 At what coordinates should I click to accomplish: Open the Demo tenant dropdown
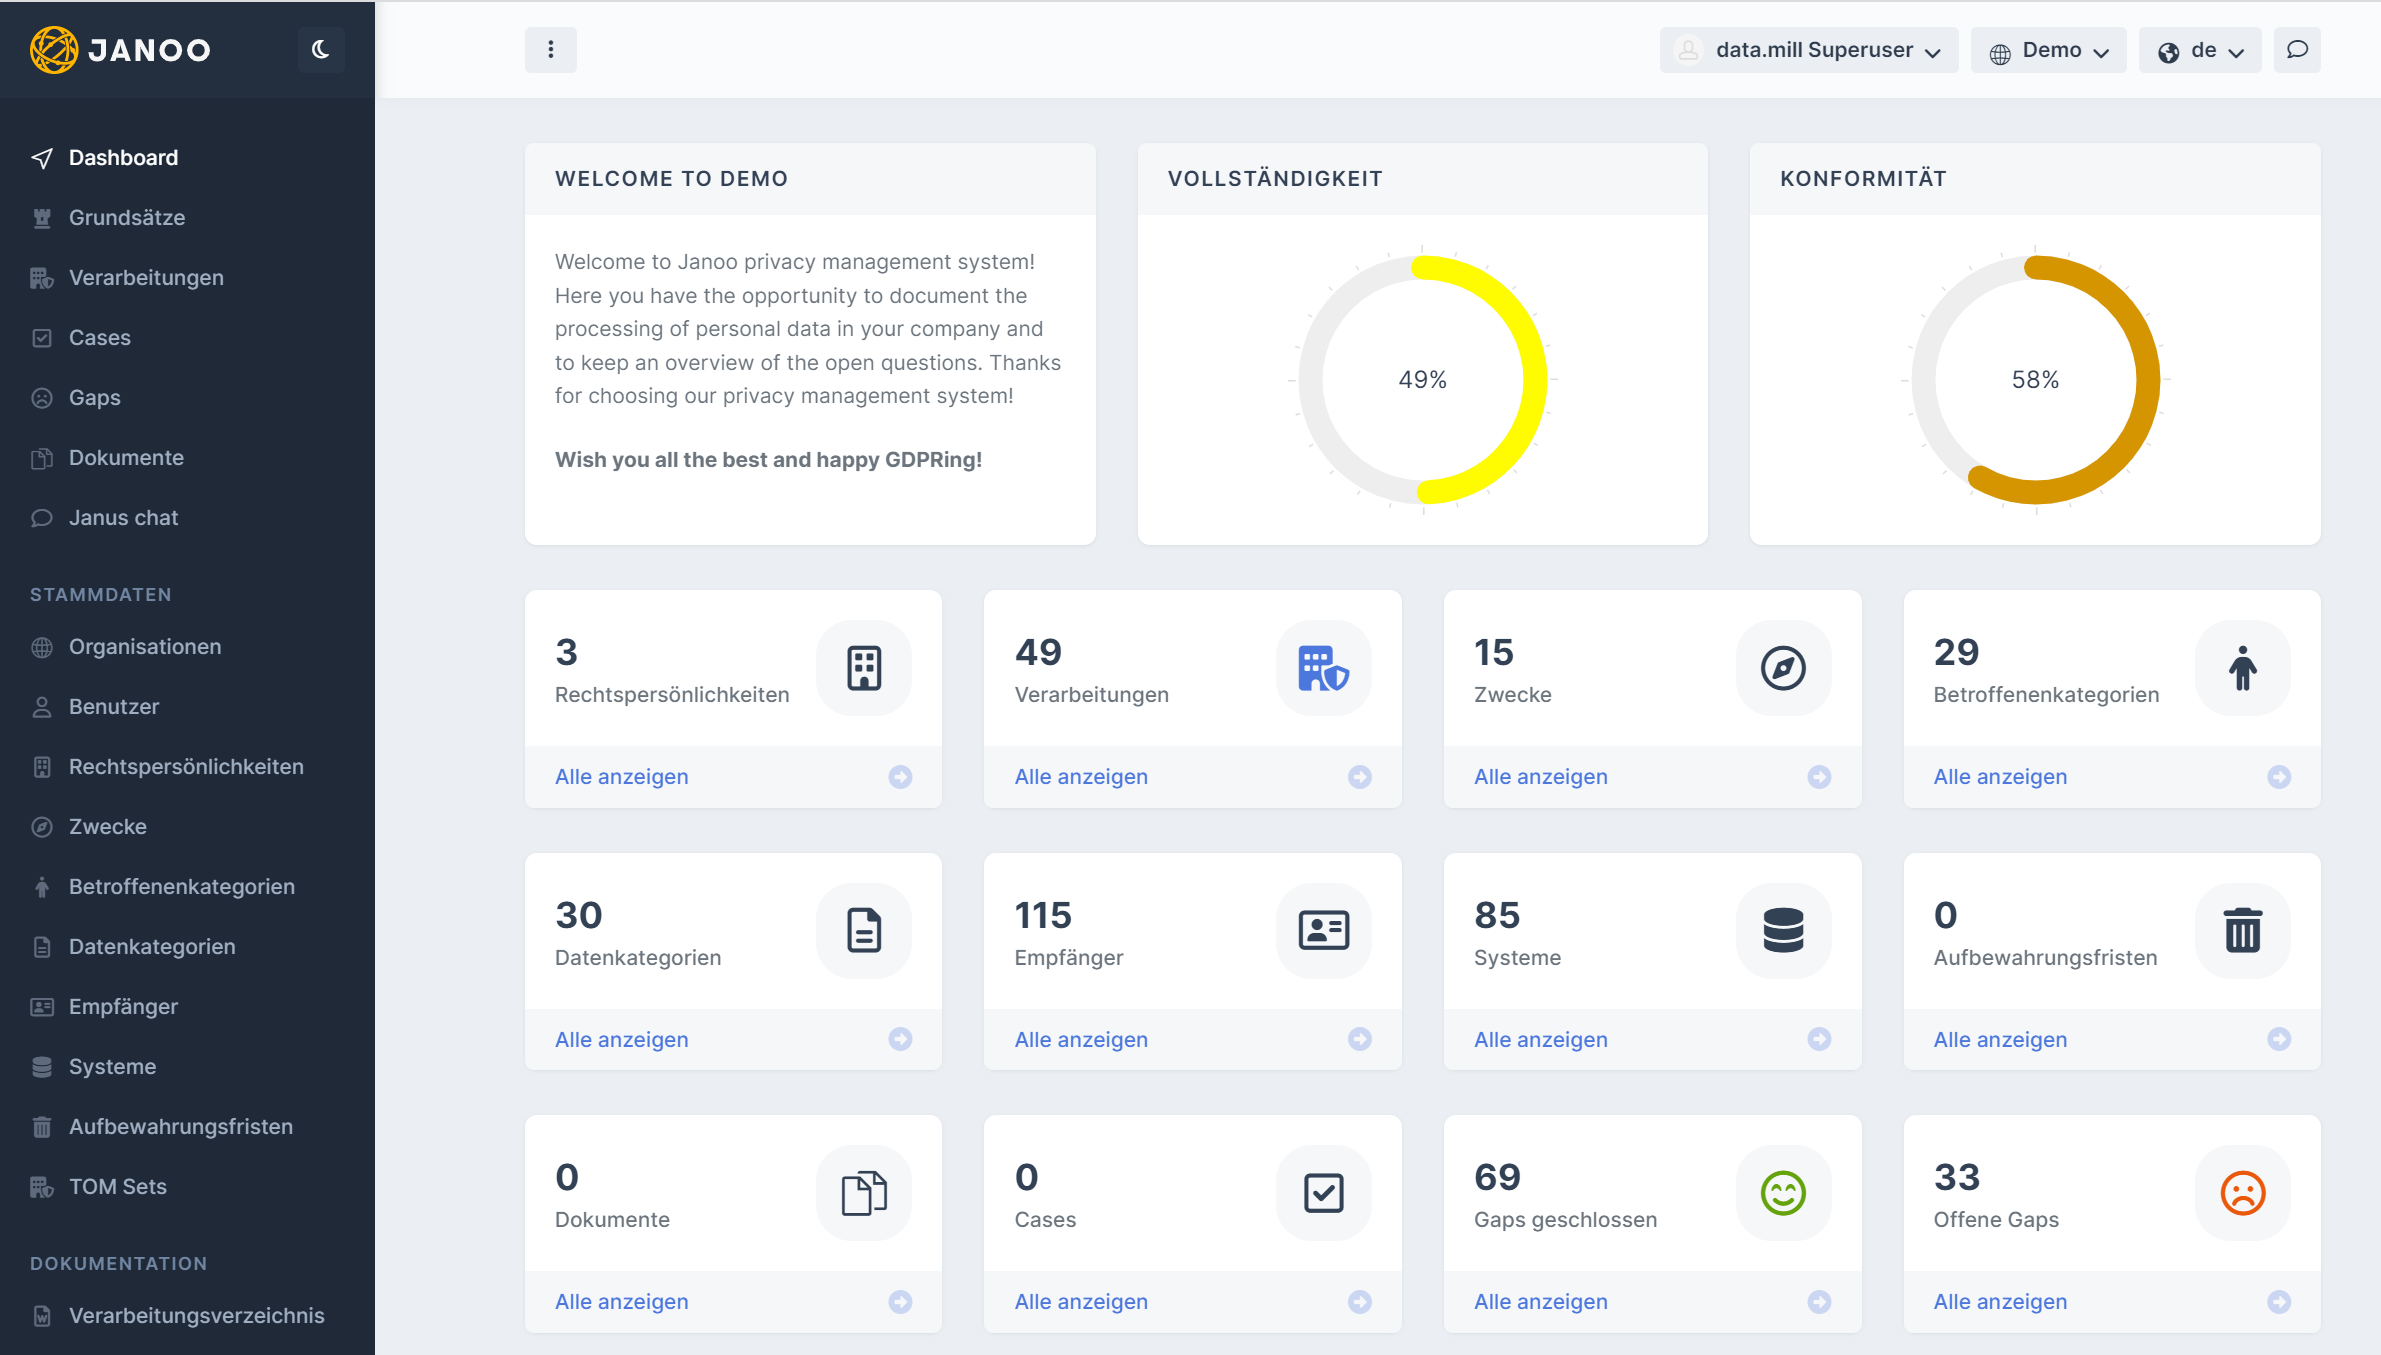2049,50
